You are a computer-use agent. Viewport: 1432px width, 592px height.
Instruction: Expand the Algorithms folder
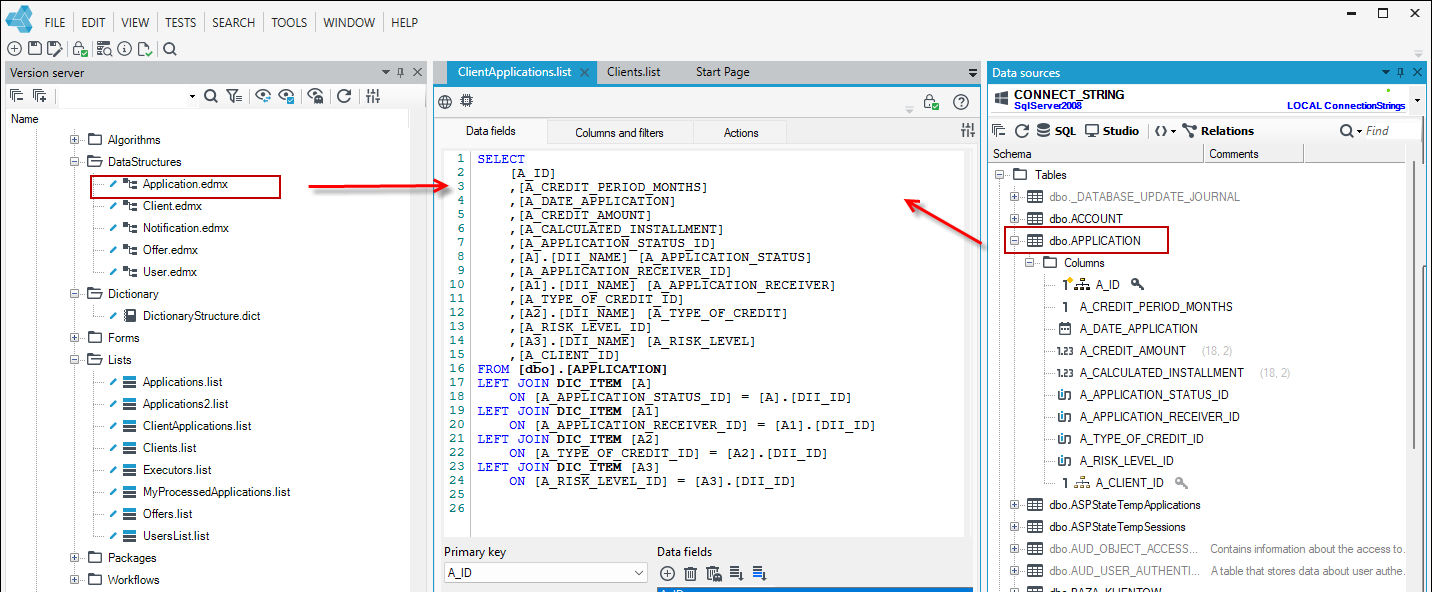(x=75, y=140)
